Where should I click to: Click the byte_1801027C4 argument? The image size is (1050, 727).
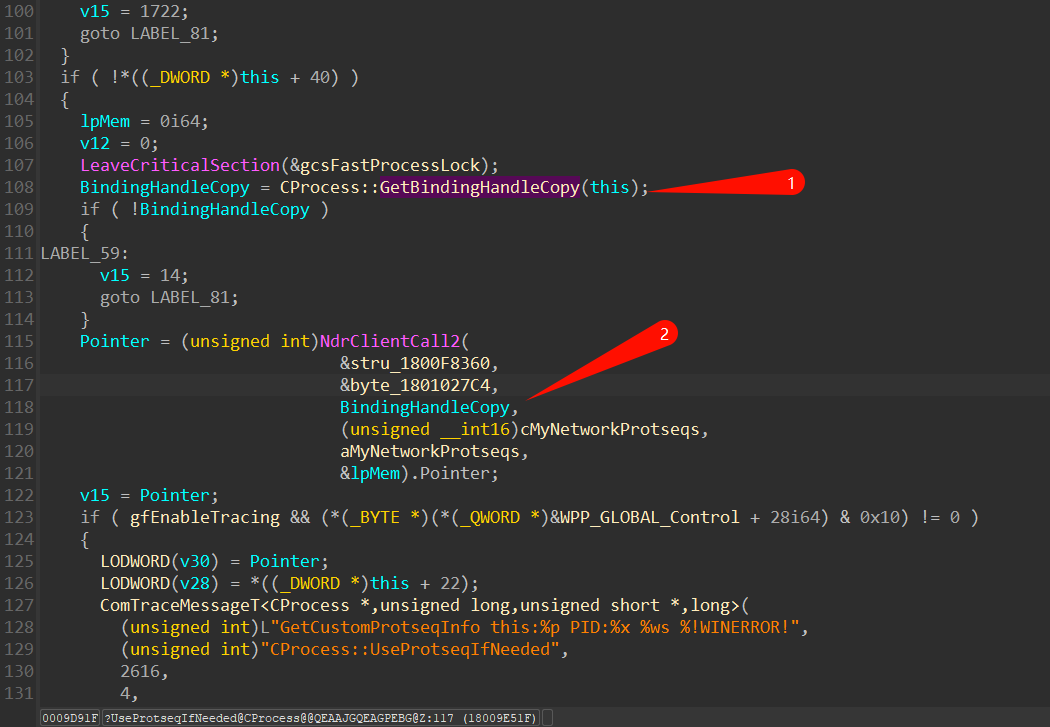pos(423,385)
